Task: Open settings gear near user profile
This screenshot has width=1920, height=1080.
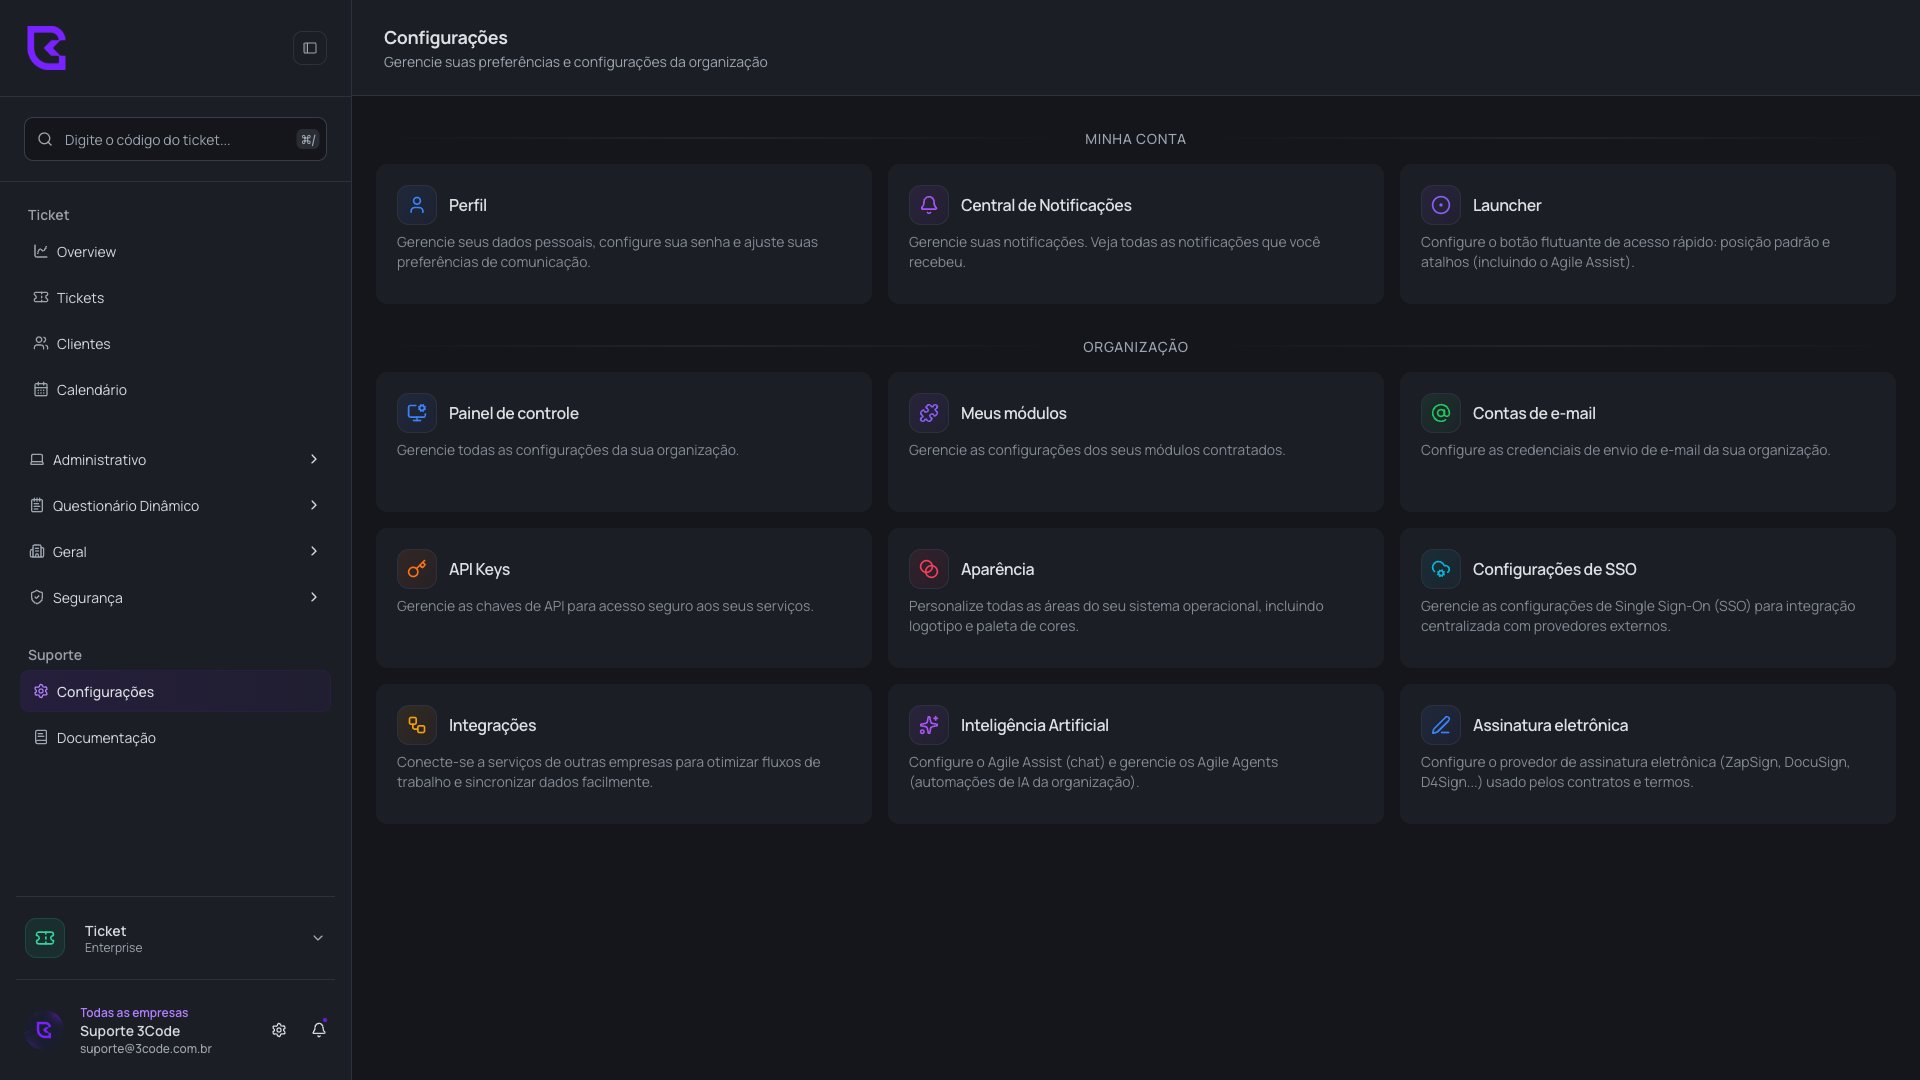Action: 279,1030
